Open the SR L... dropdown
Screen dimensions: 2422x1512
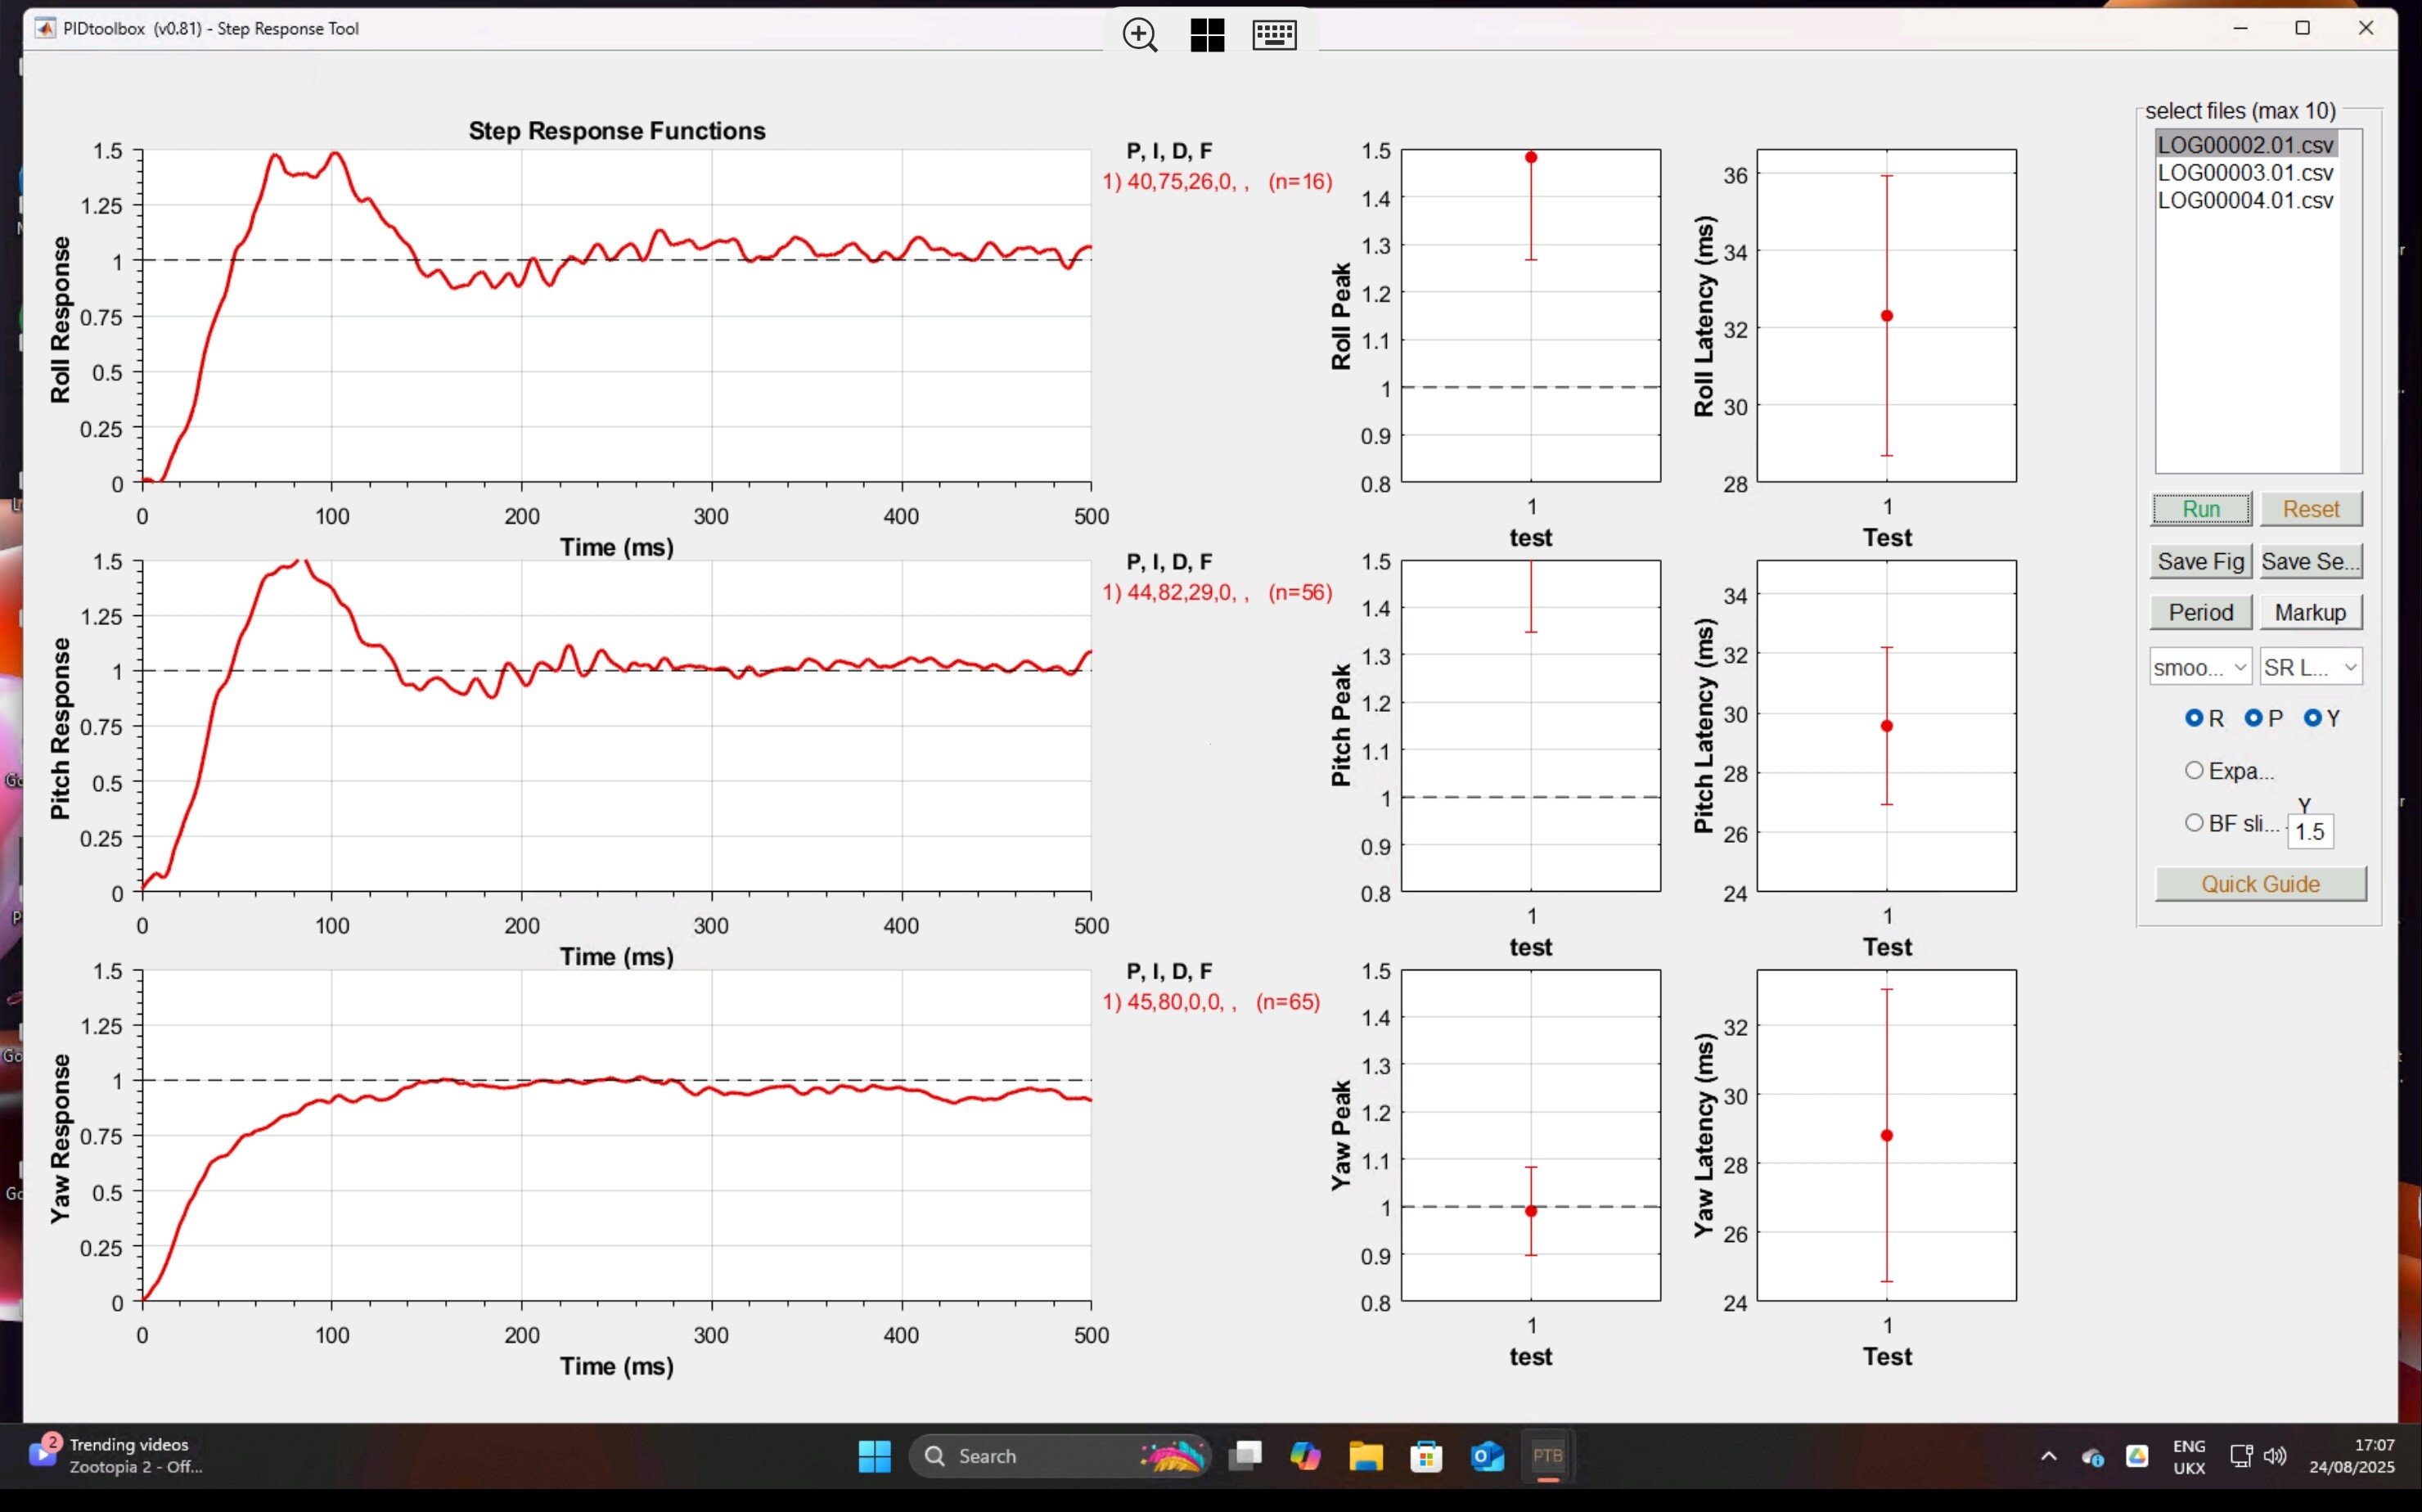pos(2310,667)
